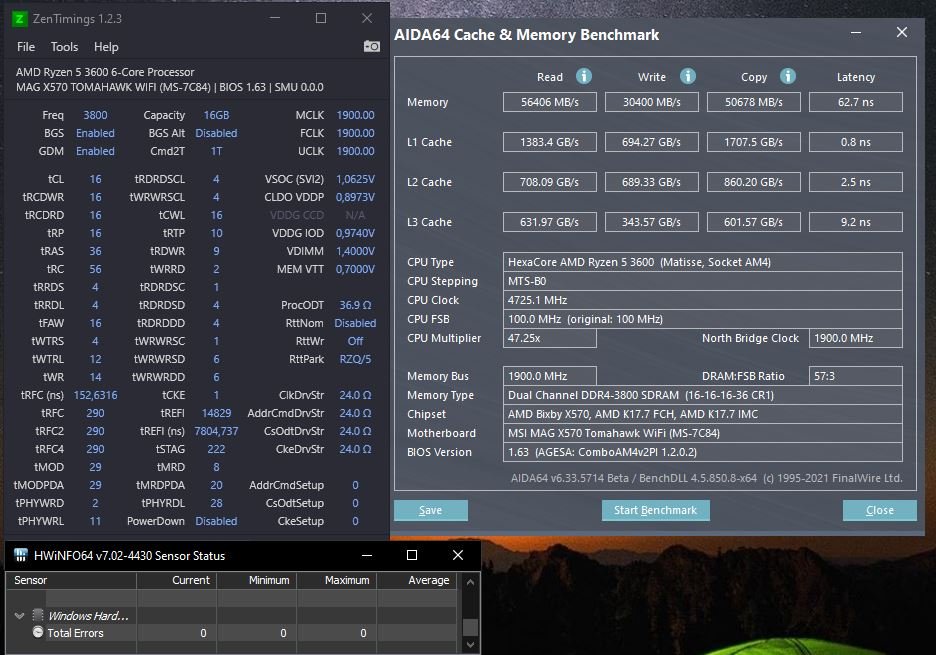Click the Memory Copy 50678 MB/s field

pos(754,102)
